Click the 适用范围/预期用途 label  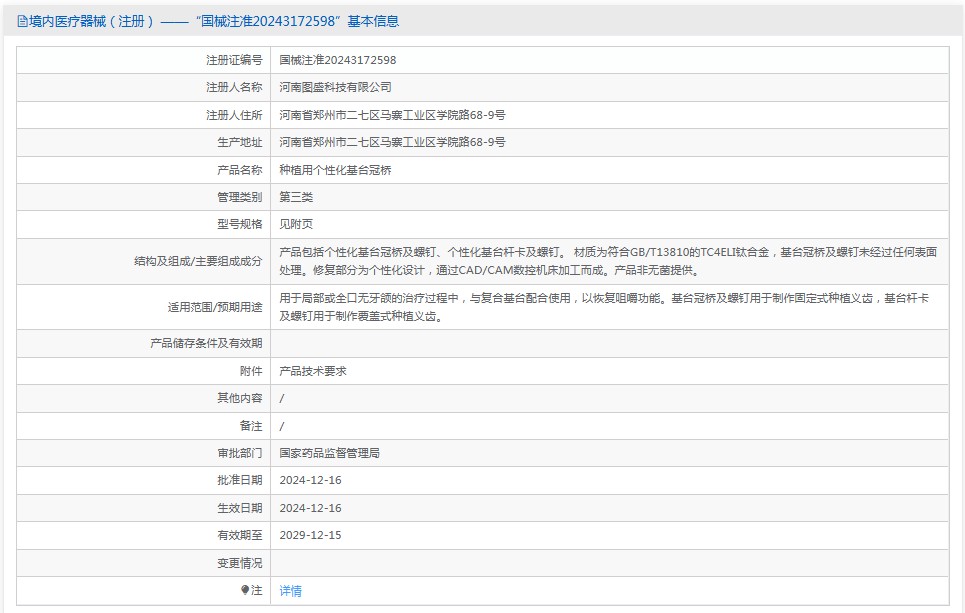click(215, 307)
